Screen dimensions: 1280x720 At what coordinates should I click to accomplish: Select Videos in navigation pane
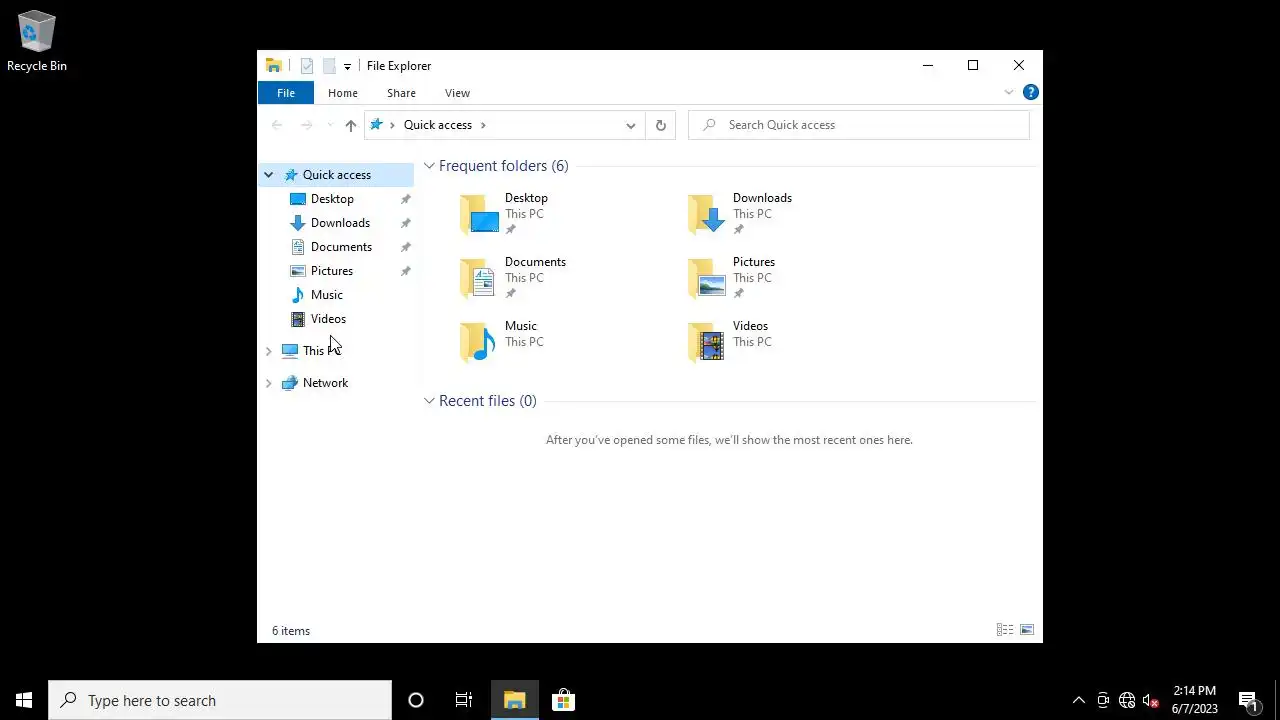pyautogui.click(x=328, y=319)
